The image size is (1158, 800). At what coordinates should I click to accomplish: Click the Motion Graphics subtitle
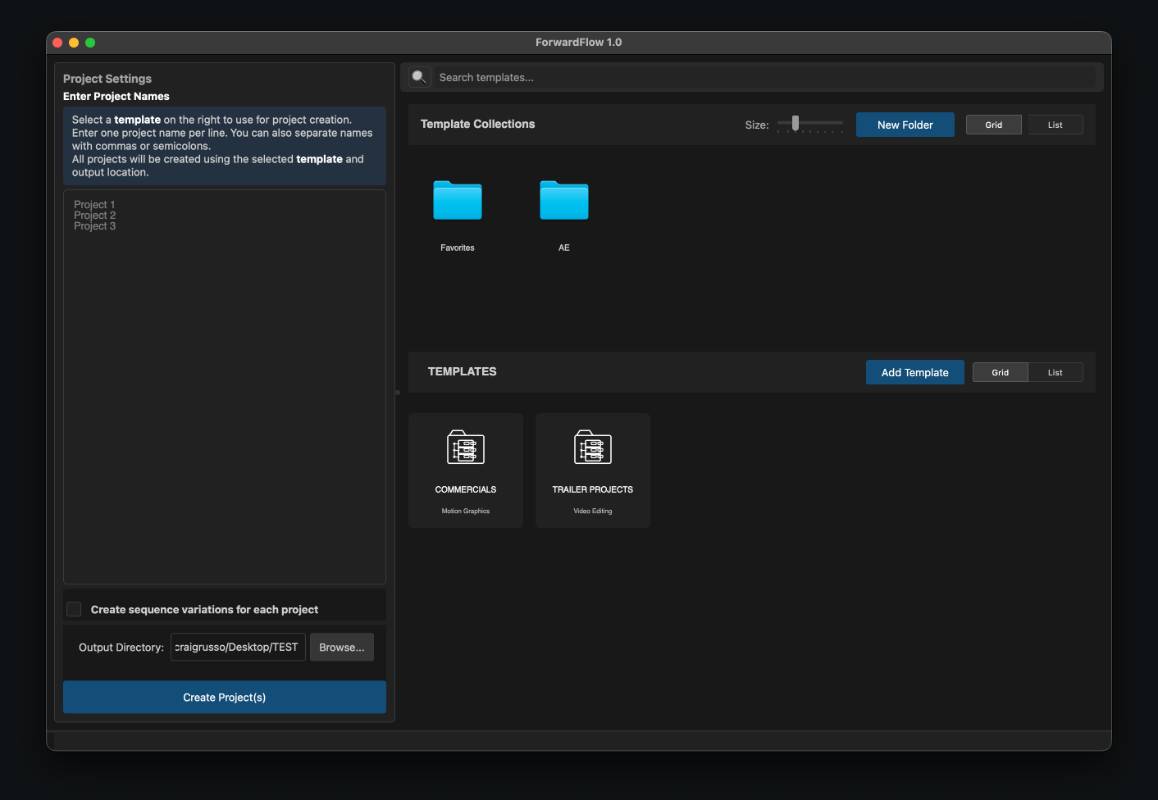[465, 511]
